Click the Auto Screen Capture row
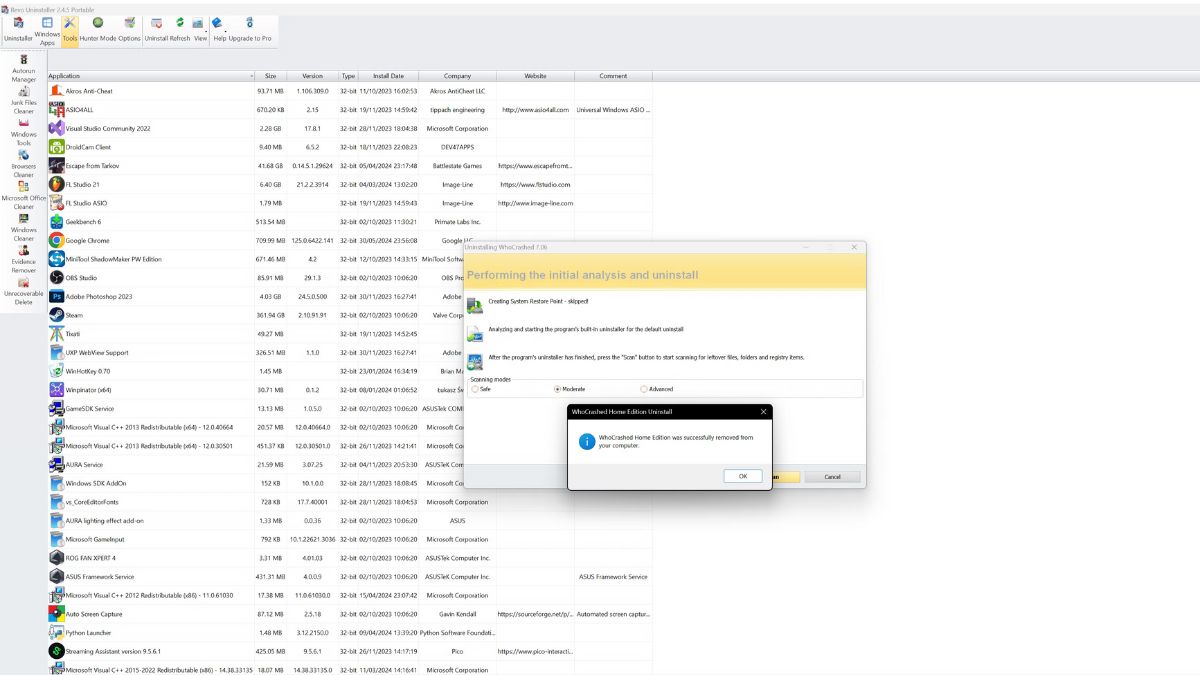 point(350,614)
